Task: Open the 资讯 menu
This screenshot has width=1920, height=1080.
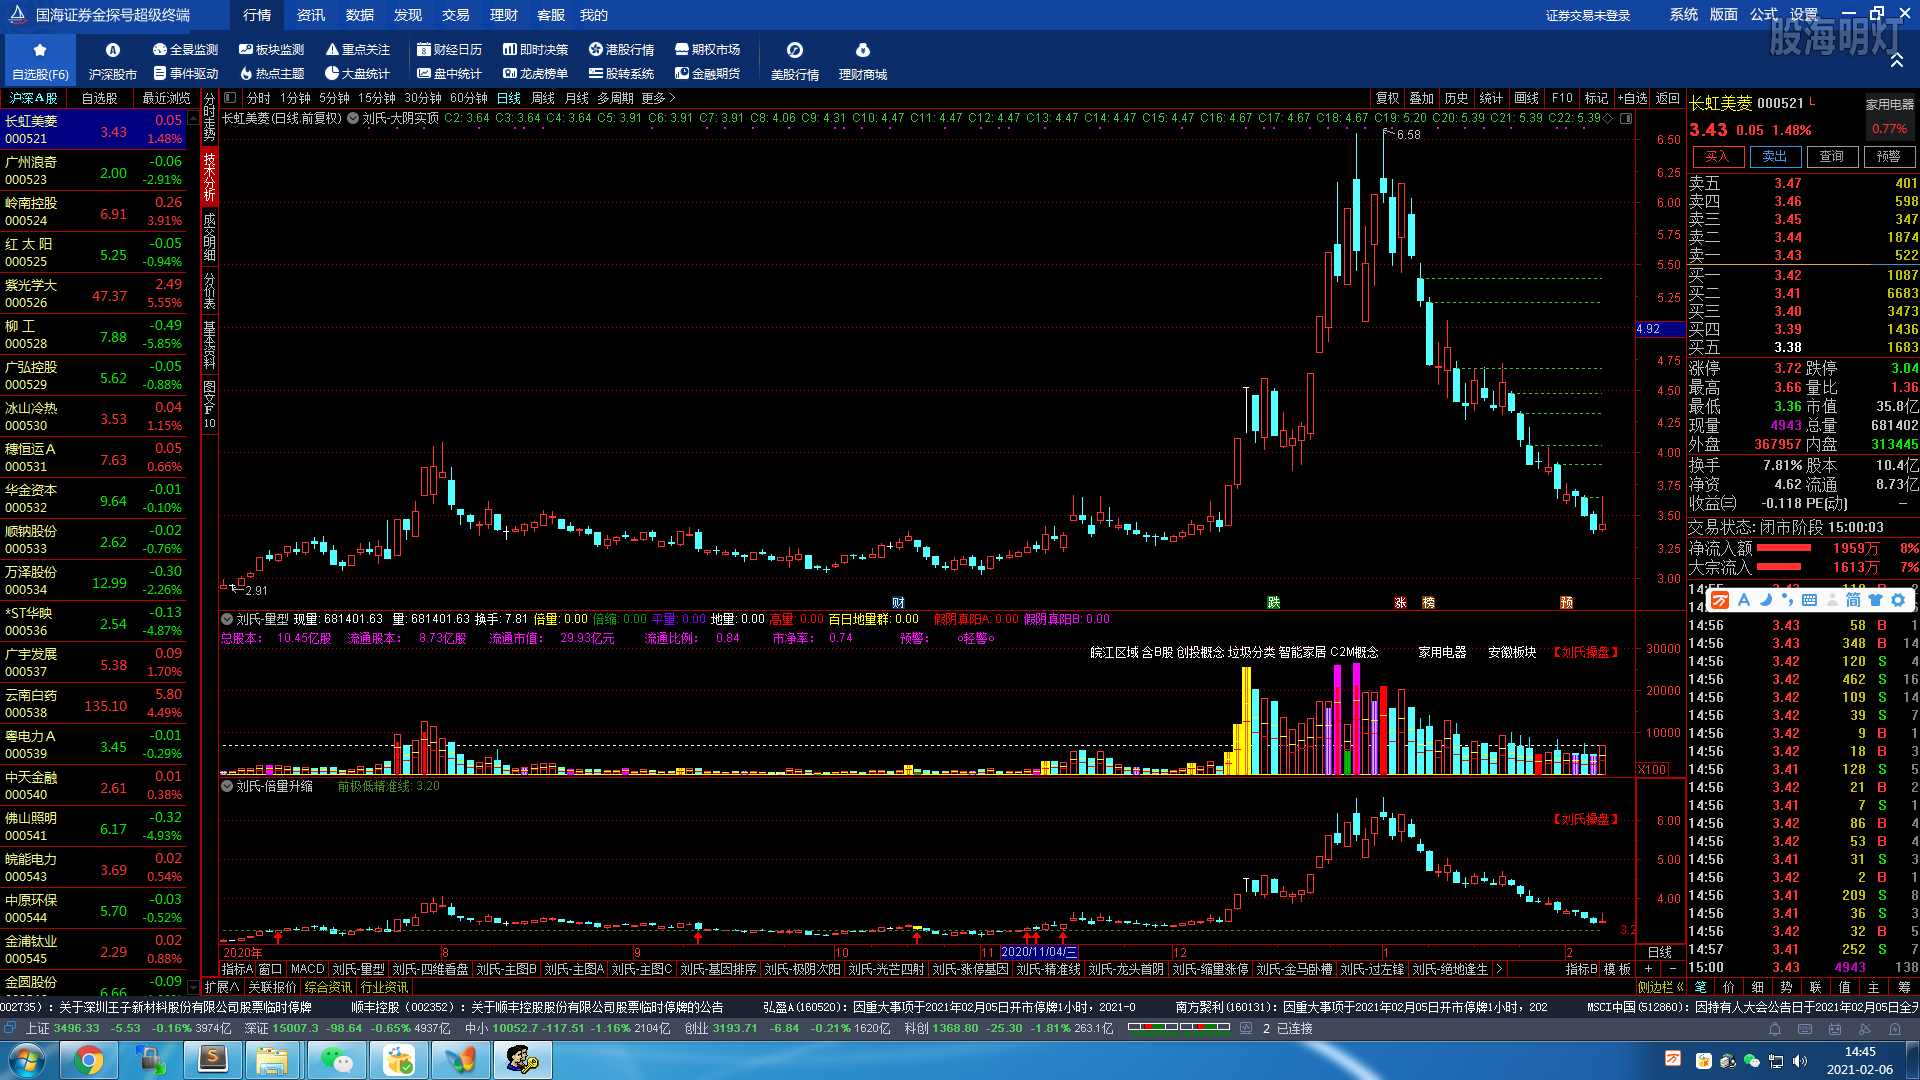Action: pyautogui.click(x=311, y=15)
